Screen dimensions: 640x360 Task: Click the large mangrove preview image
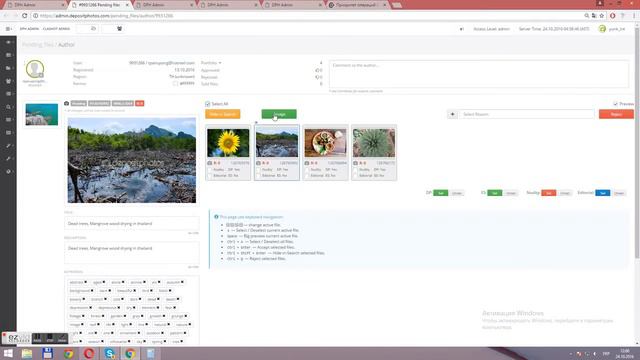132,160
